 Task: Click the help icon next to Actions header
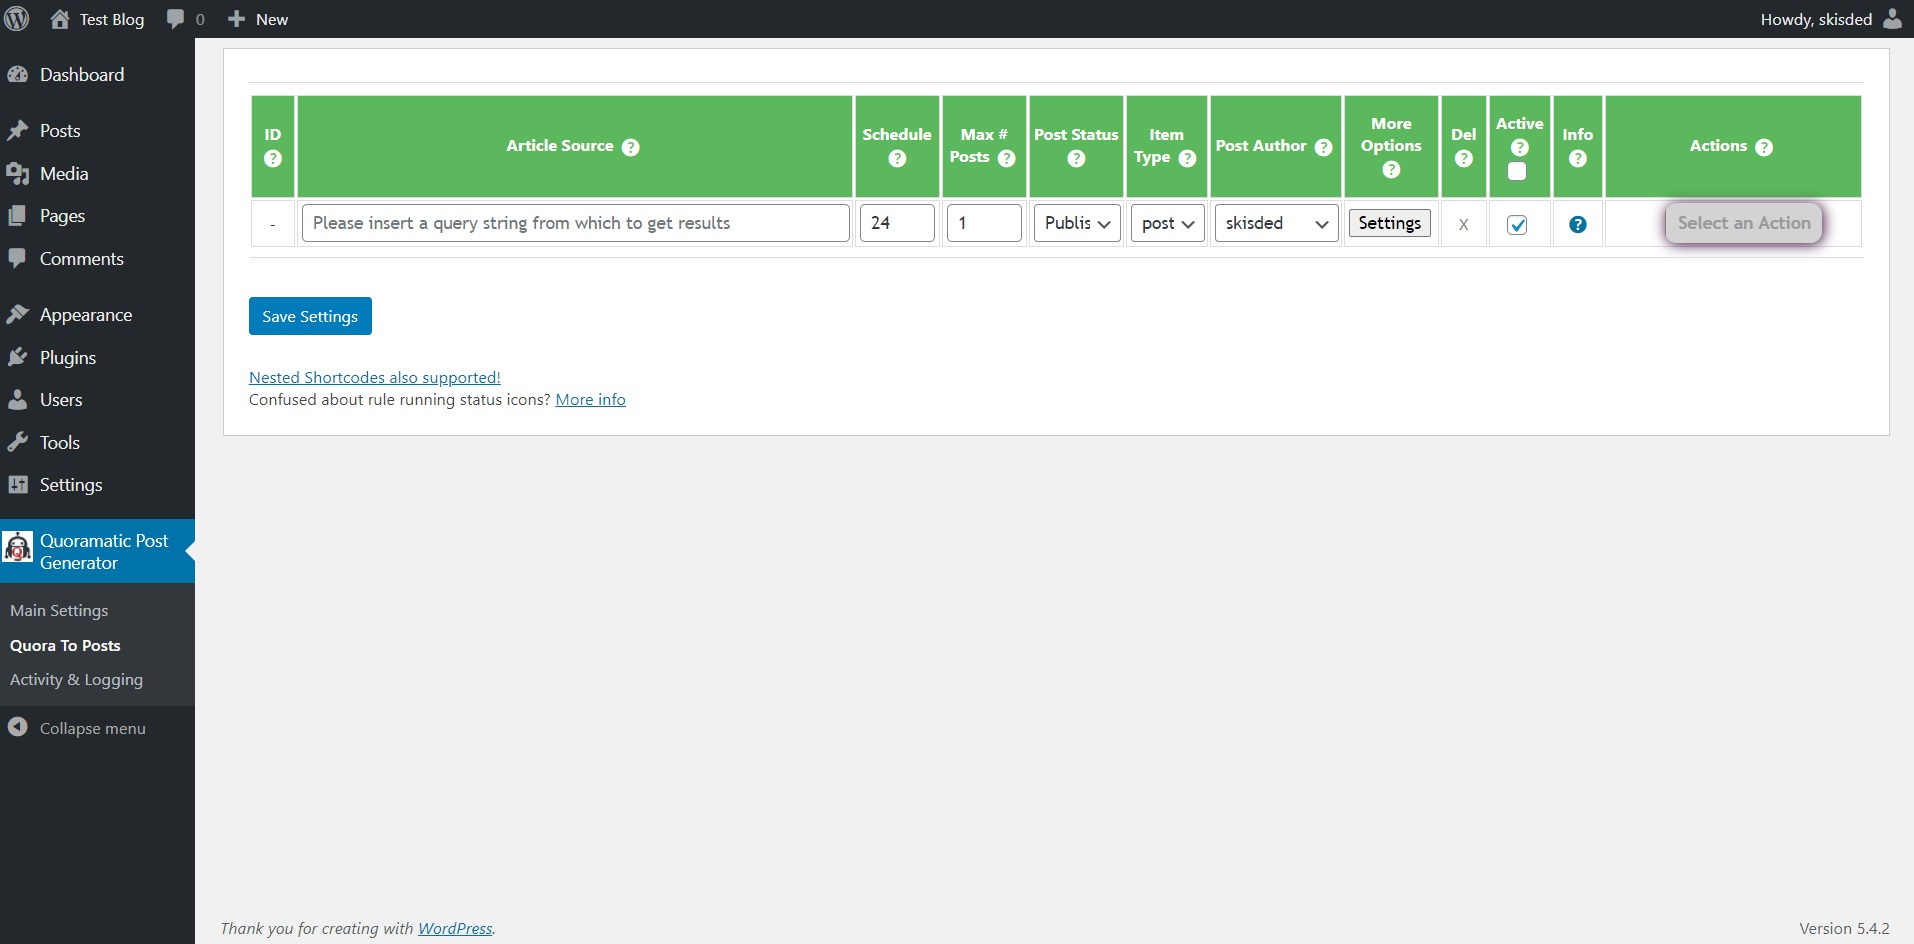pyautogui.click(x=1764, y=147)
